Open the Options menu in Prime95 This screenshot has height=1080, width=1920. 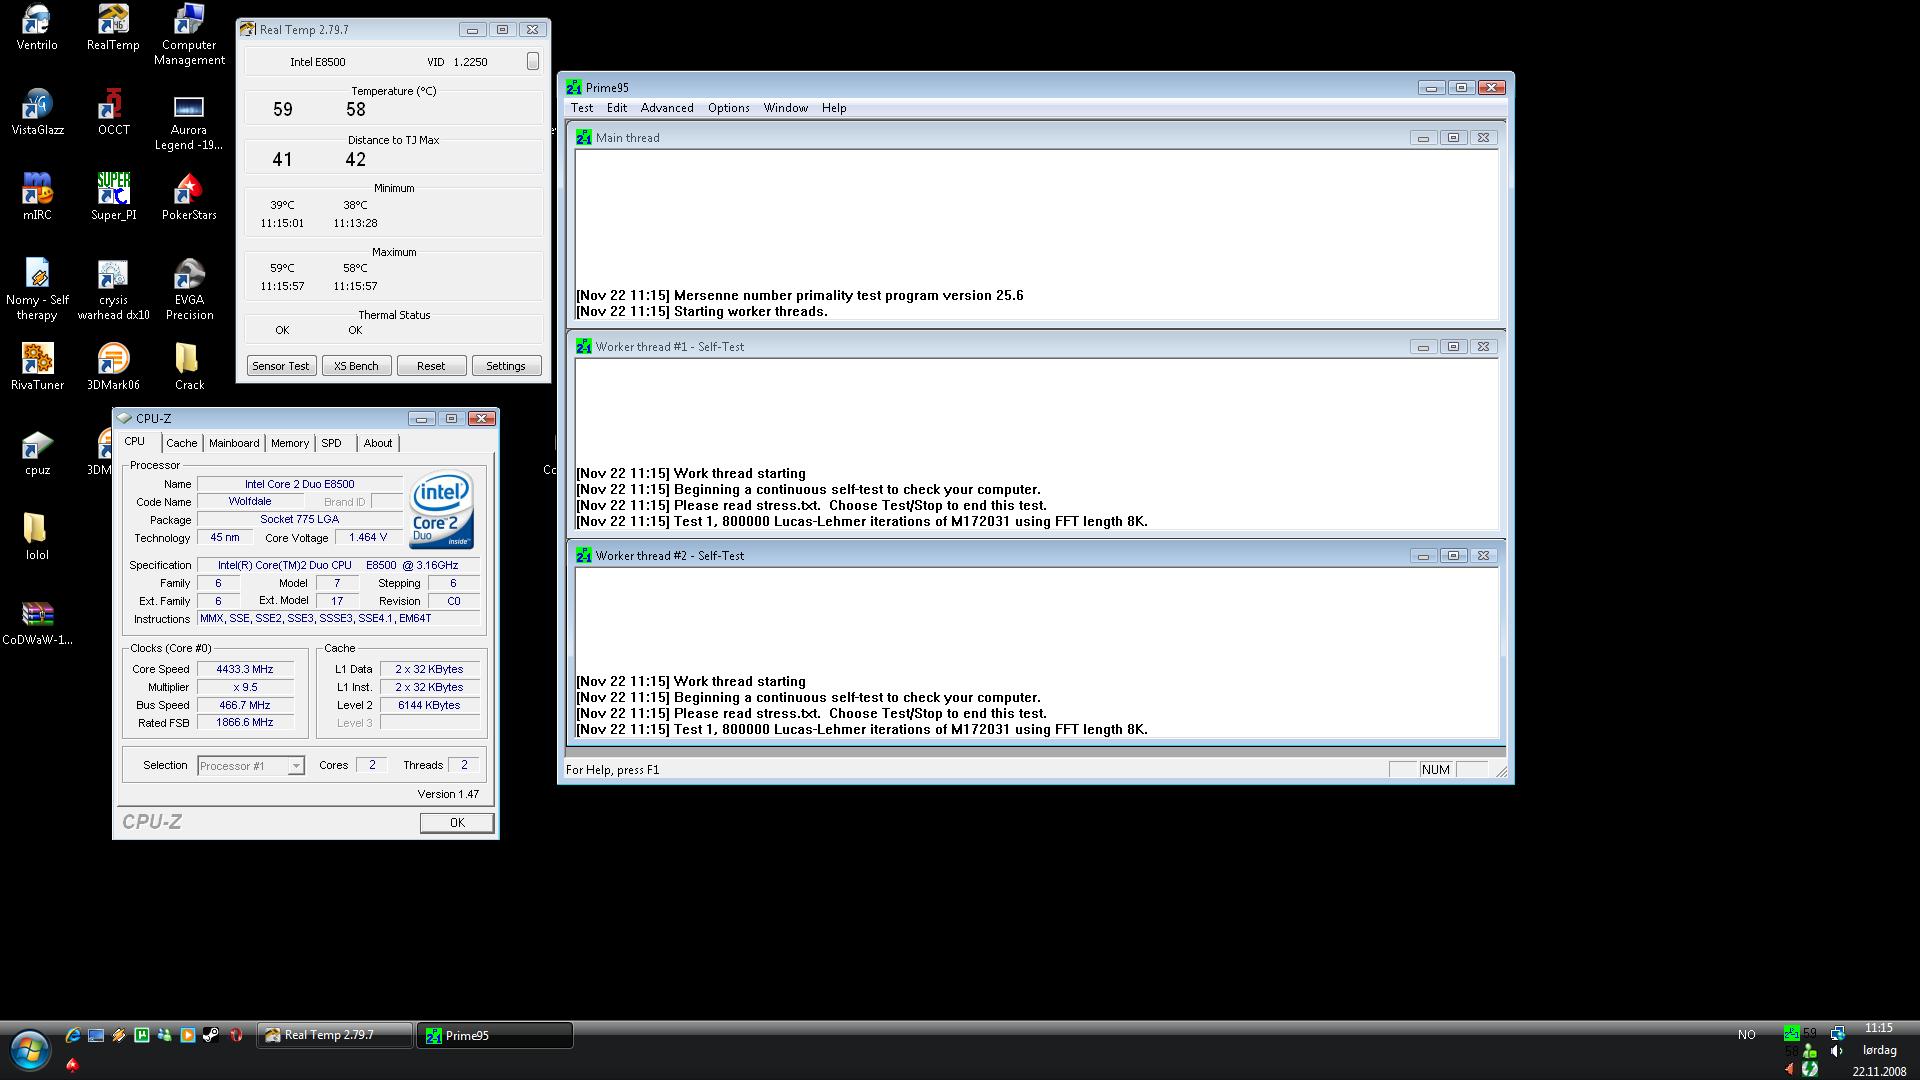(x=729, y=108)
